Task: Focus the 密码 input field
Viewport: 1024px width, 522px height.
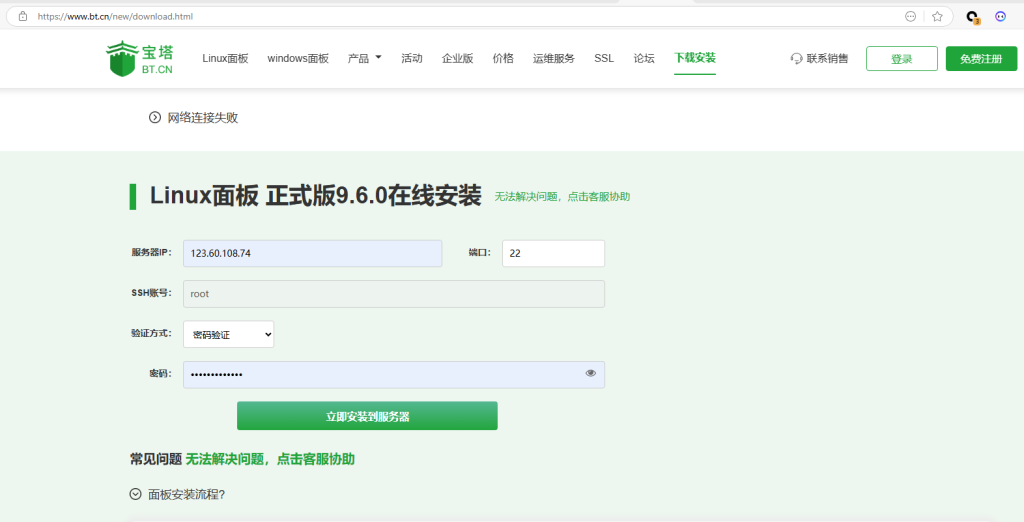Action: (394, 375)
